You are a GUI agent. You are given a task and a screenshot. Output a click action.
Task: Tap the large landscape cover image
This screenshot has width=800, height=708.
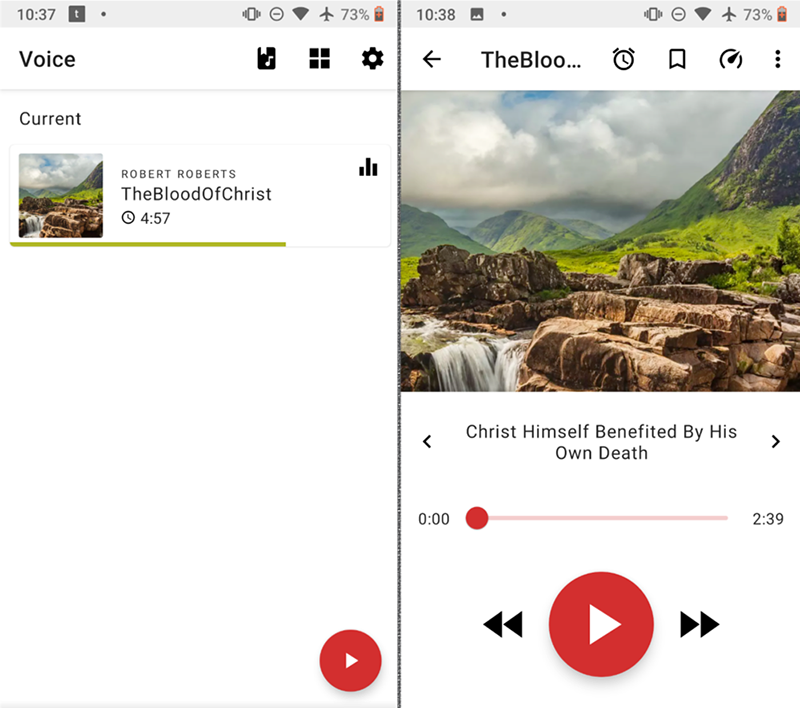tap(601, 241)
